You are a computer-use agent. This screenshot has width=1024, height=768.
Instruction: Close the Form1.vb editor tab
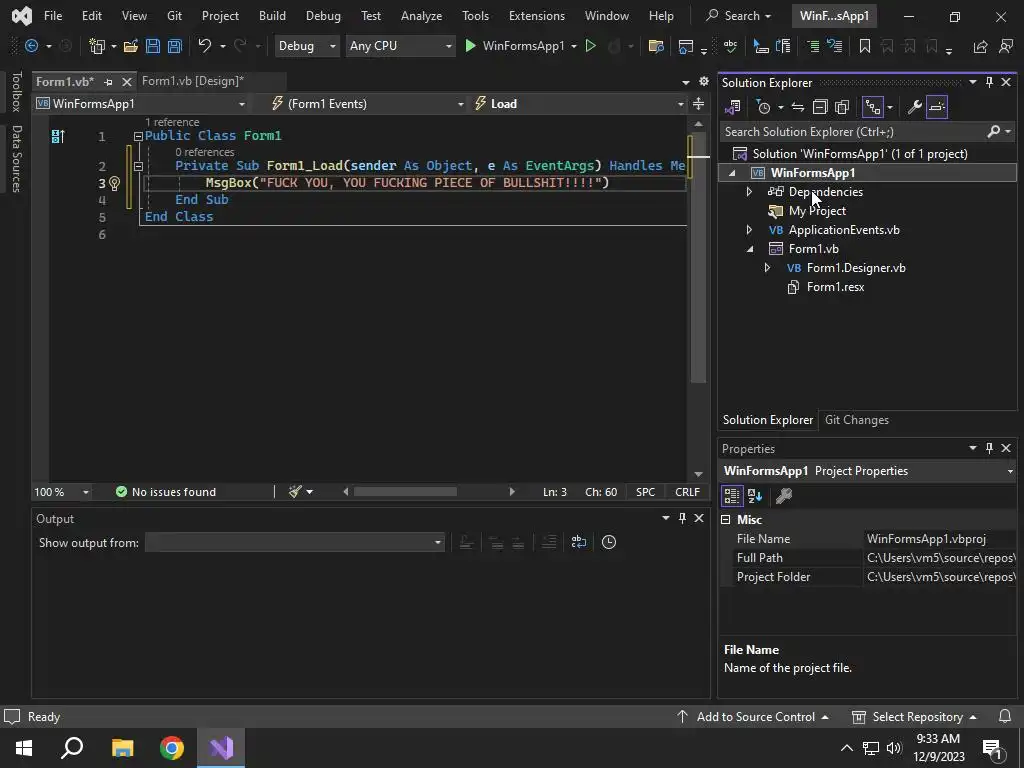tap(127, 82)
